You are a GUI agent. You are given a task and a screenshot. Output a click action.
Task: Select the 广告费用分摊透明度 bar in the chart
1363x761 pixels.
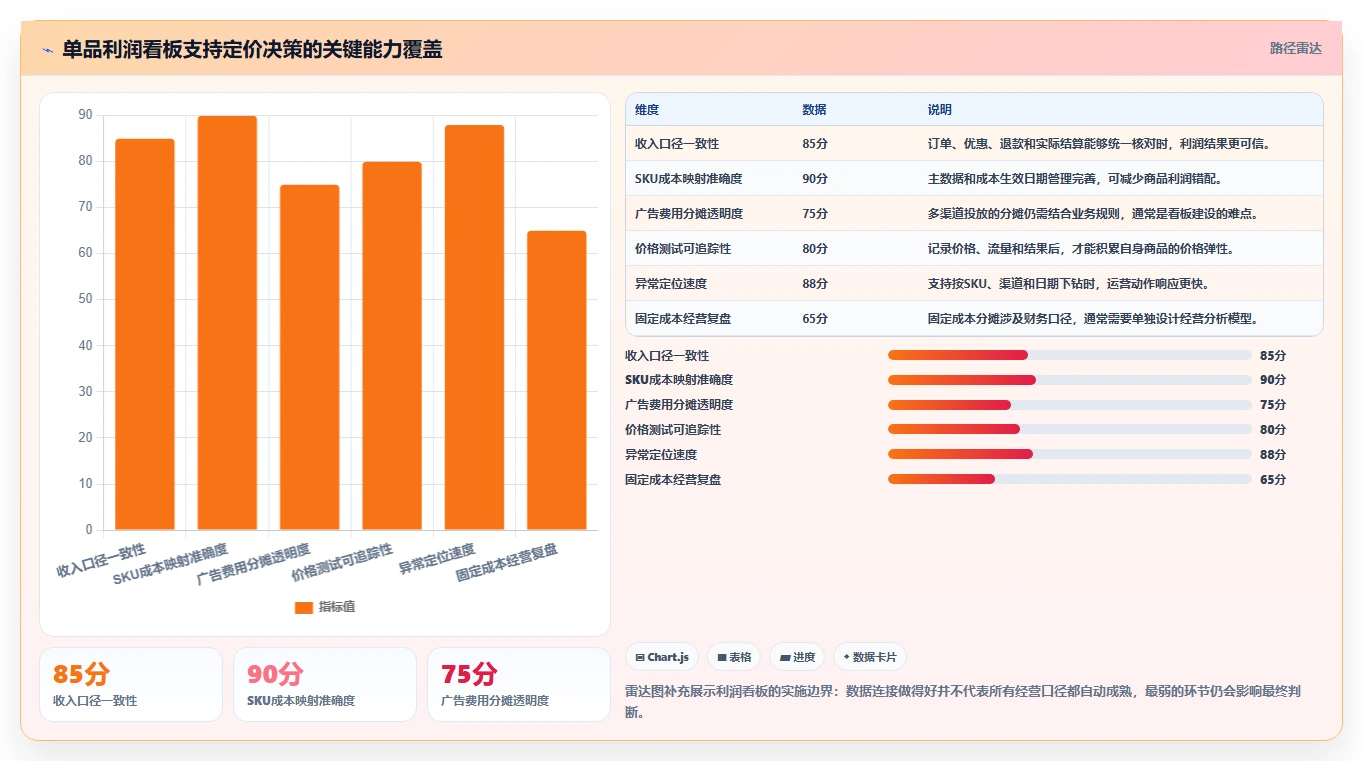[x=309, y=357]
